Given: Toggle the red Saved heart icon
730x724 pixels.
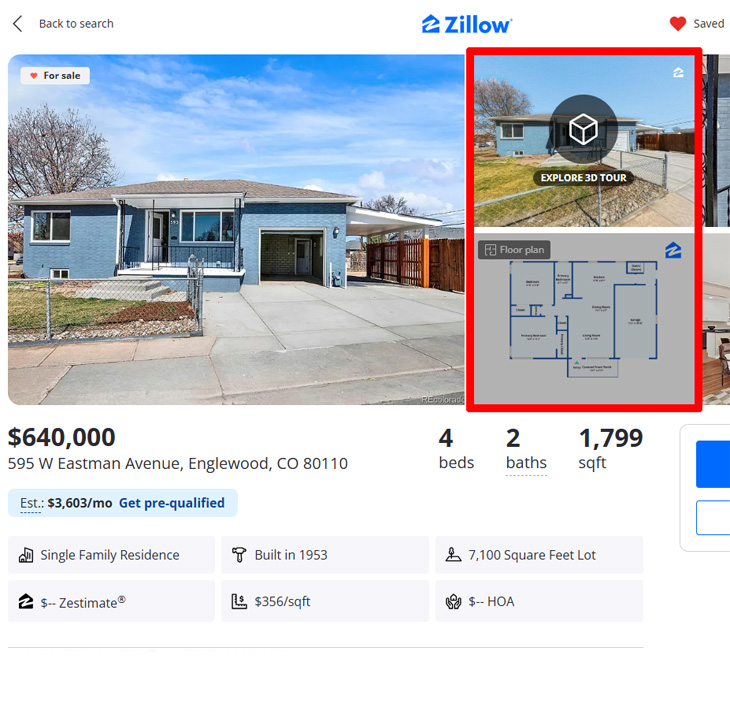Looking at the screenshot, I should [677, 24].
